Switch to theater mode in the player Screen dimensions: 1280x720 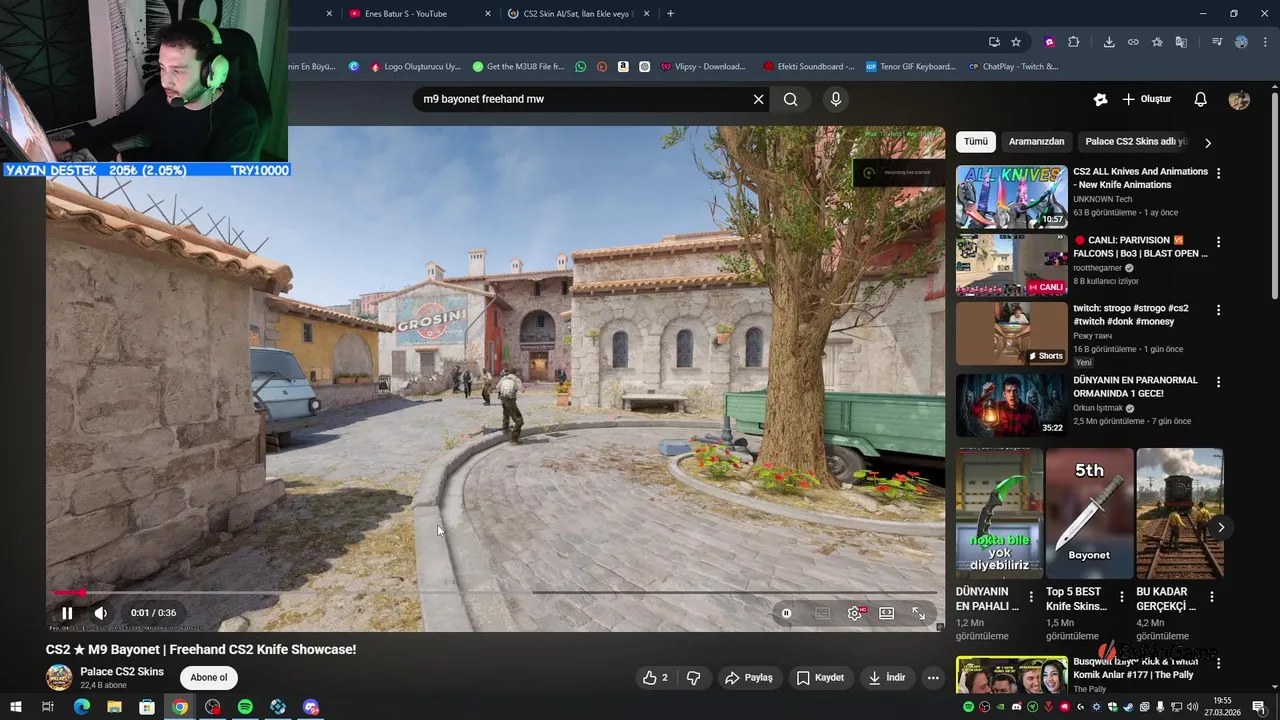[886, 613]
